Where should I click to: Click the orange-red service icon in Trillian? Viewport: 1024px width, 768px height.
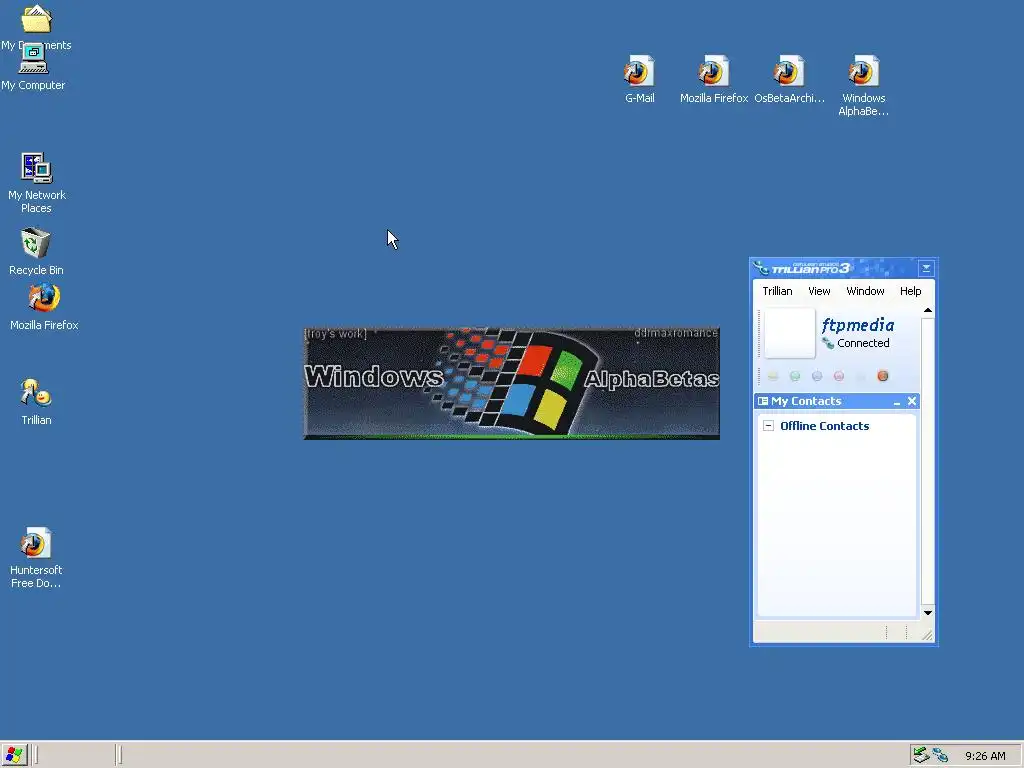883,376
